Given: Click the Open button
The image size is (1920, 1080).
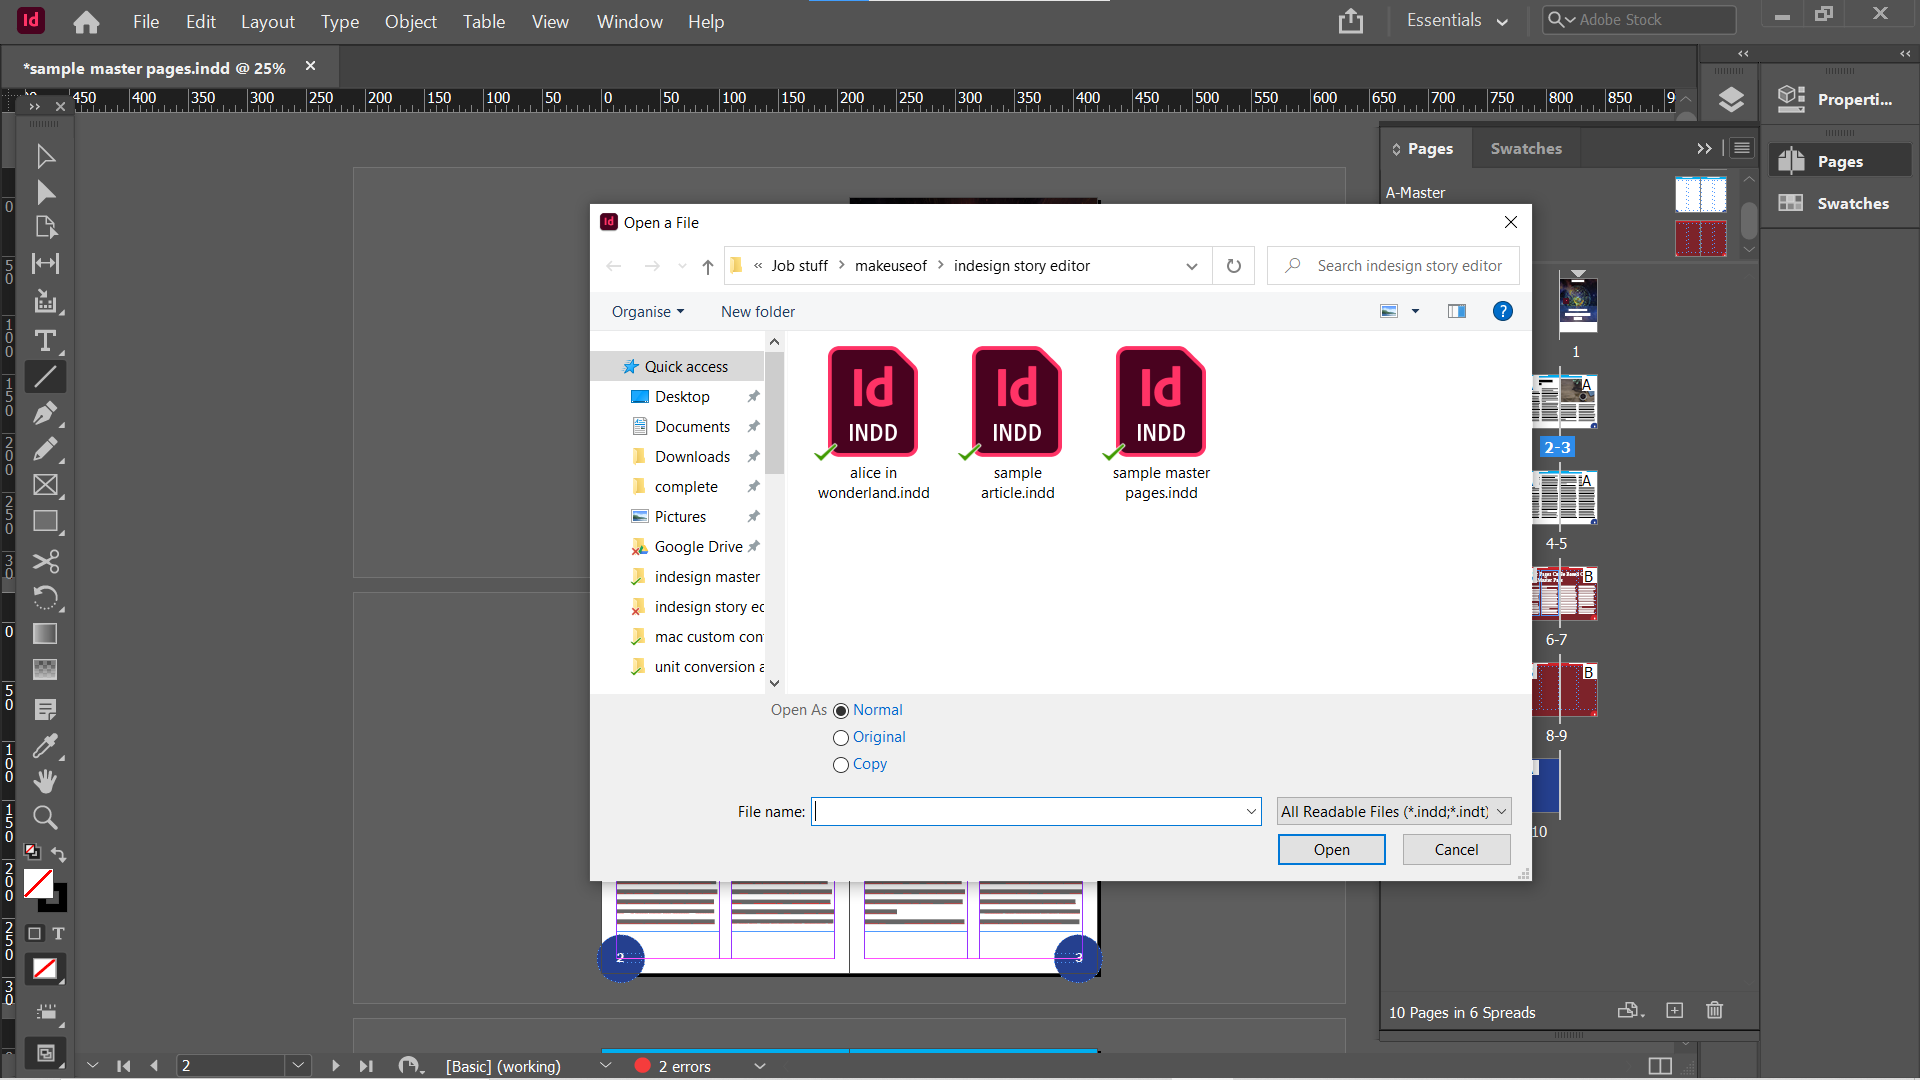Looking at the screenshot, I should [1331, 849].
